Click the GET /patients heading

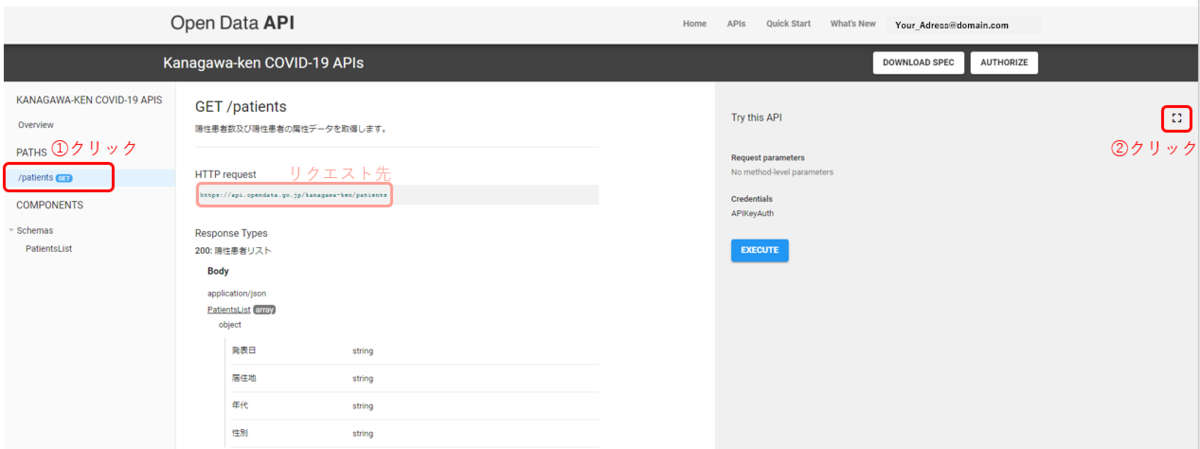click(x=241, y=107)
